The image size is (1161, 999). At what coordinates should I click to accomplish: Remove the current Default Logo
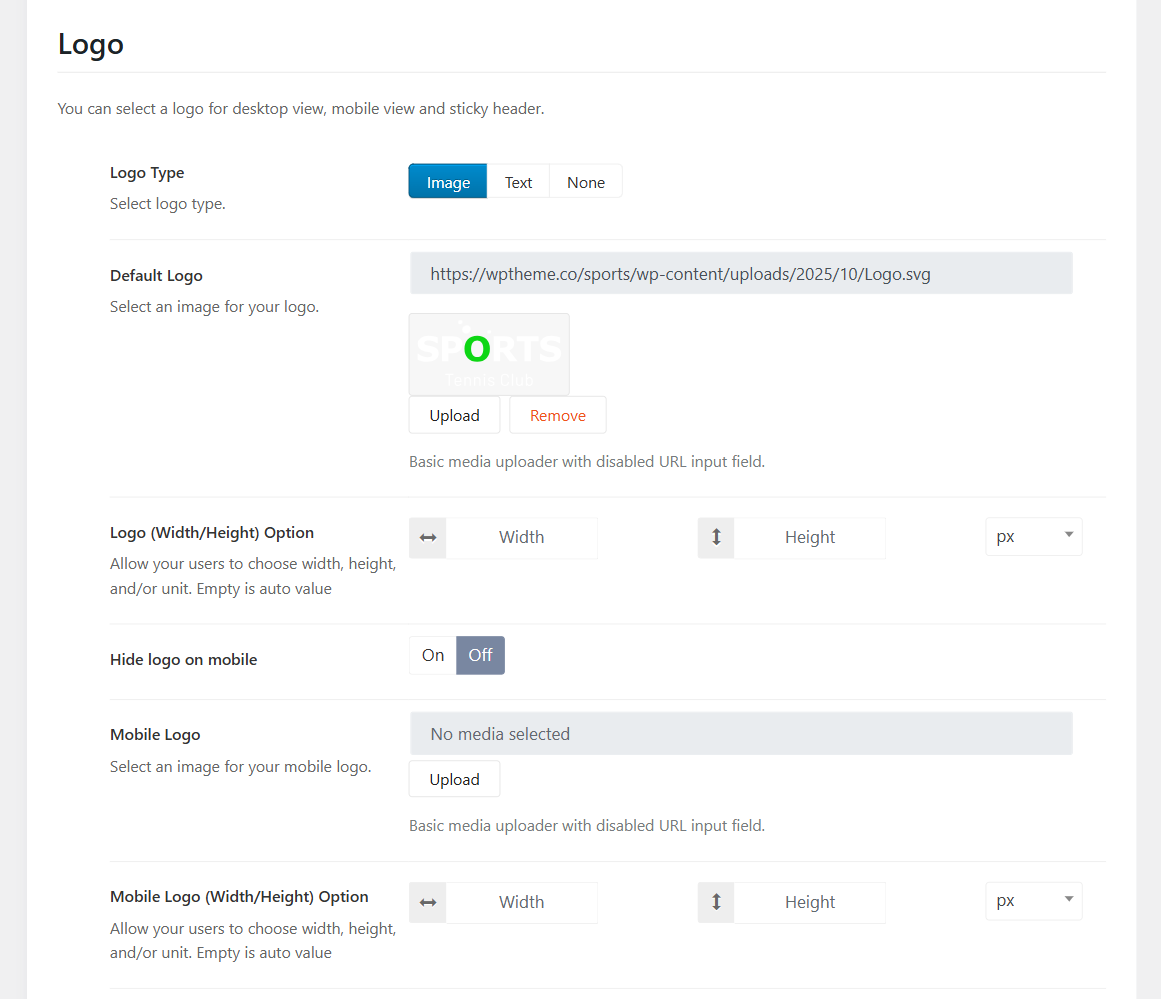click(557, 416)
